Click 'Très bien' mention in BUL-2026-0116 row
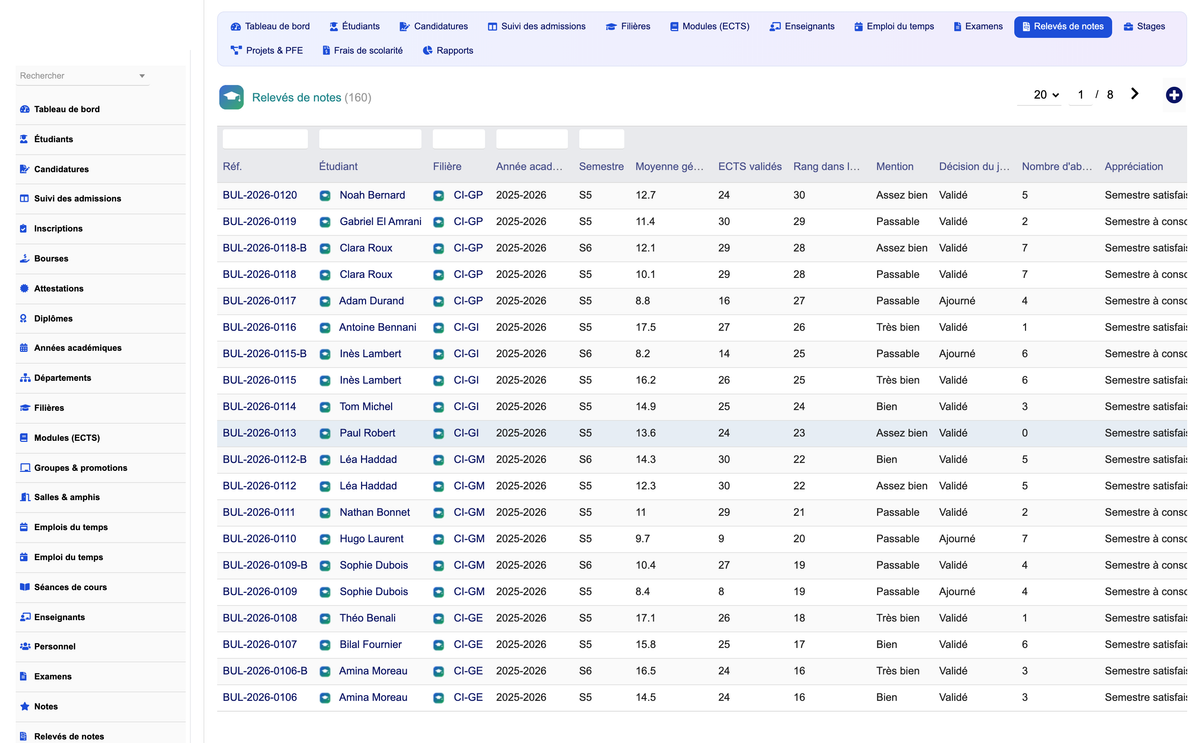1200x743 pixels. 898,327
